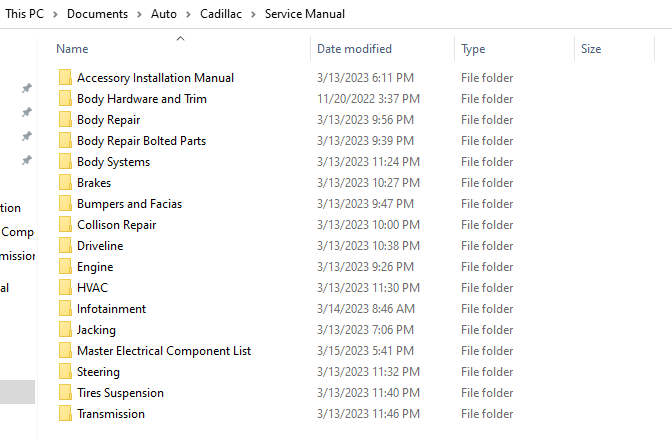Image resolution: width=672 pixels, height=440 pixels.
Task: Expand breadcrumb chevron after Documents
Action: coord(139,14)
